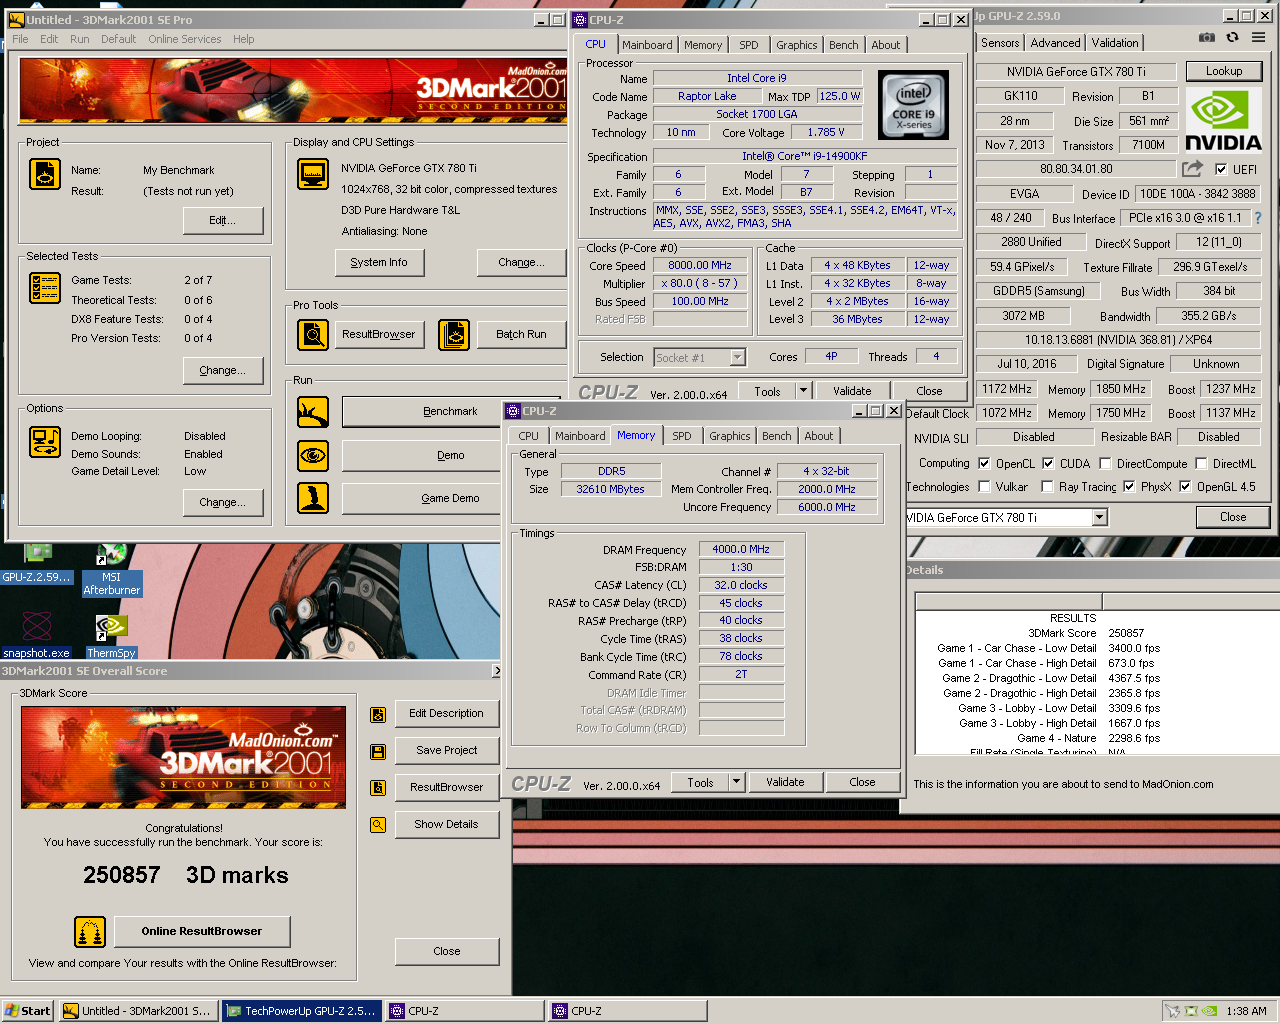Click the Display and CPU Settings monitor icon
This screenshot has height=1024, width=1280.
(313, 174)
